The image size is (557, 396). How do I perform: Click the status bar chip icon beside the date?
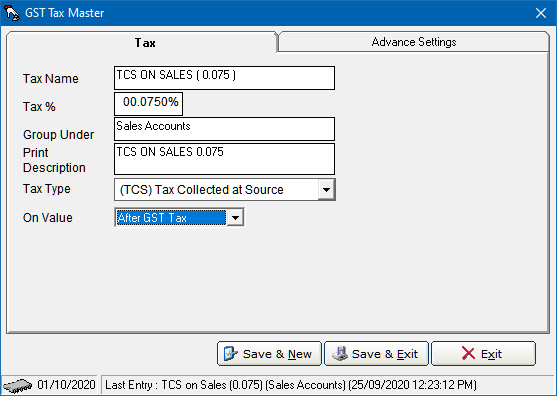(17, 385)
